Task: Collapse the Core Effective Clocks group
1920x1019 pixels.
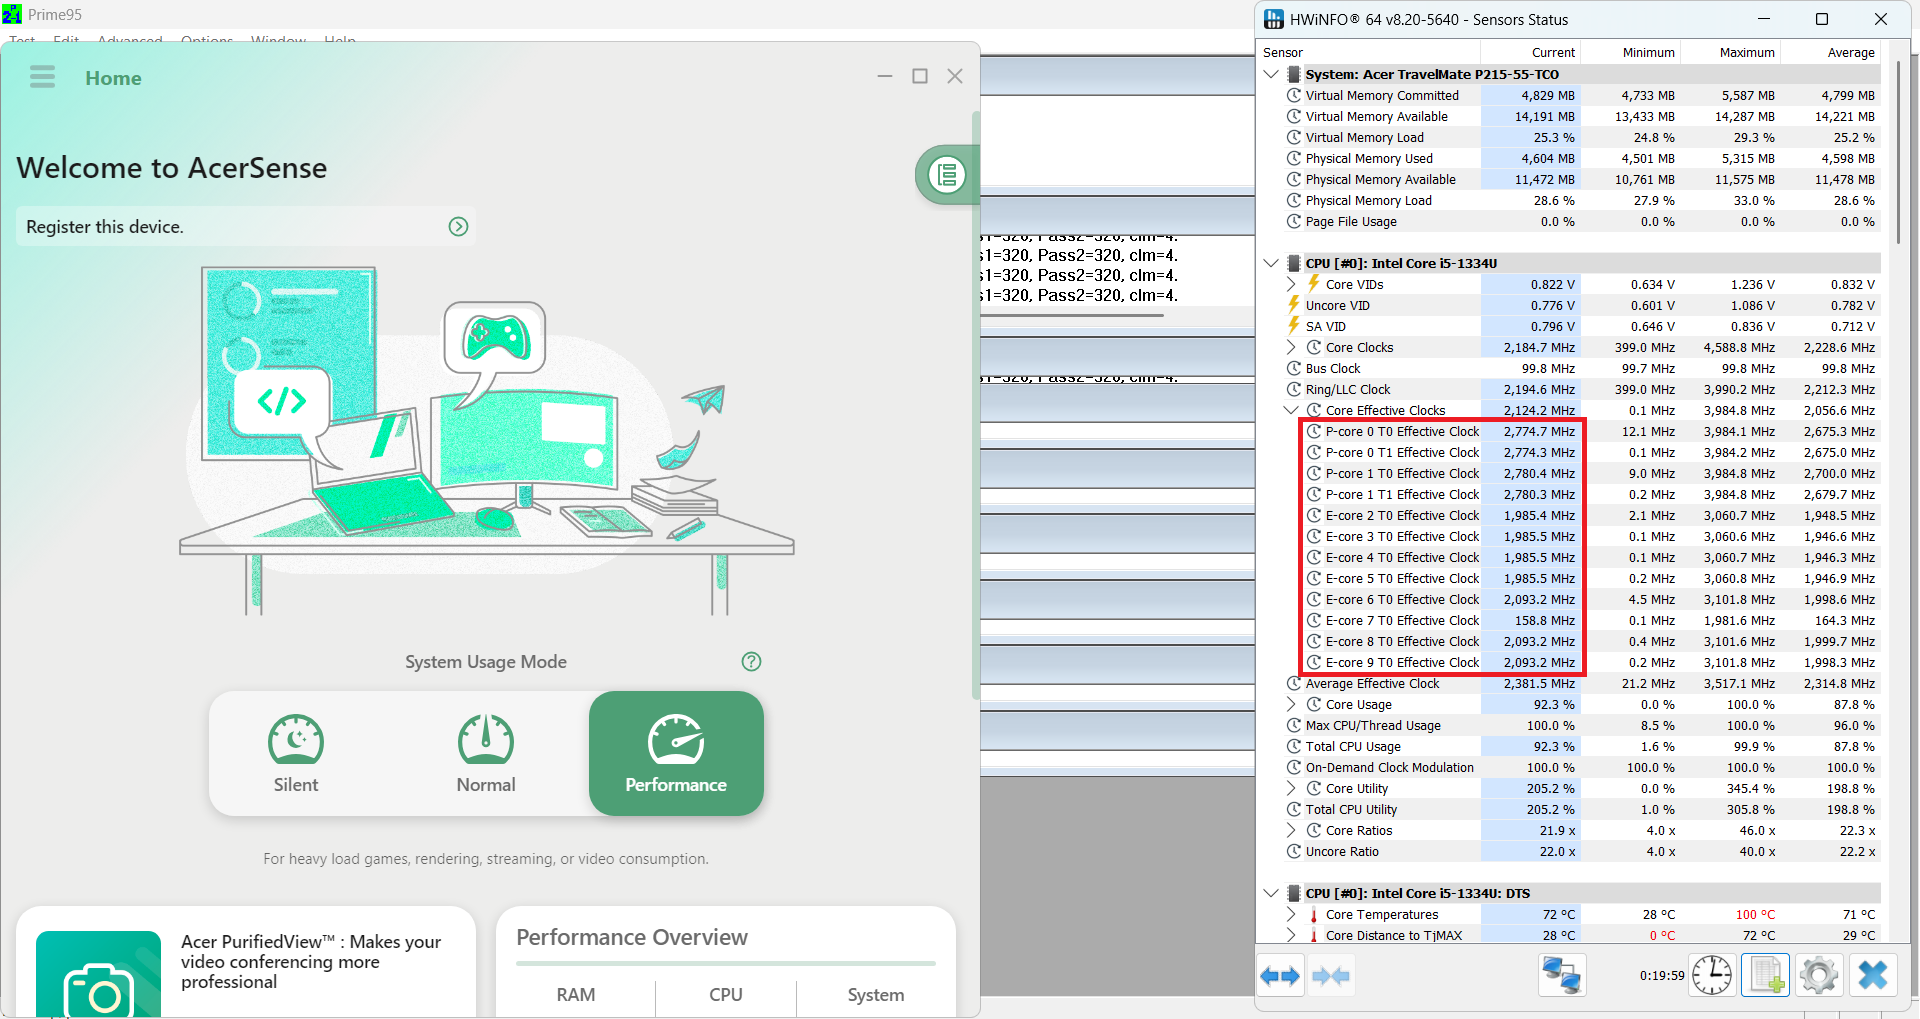Action: pos(1291,410)
